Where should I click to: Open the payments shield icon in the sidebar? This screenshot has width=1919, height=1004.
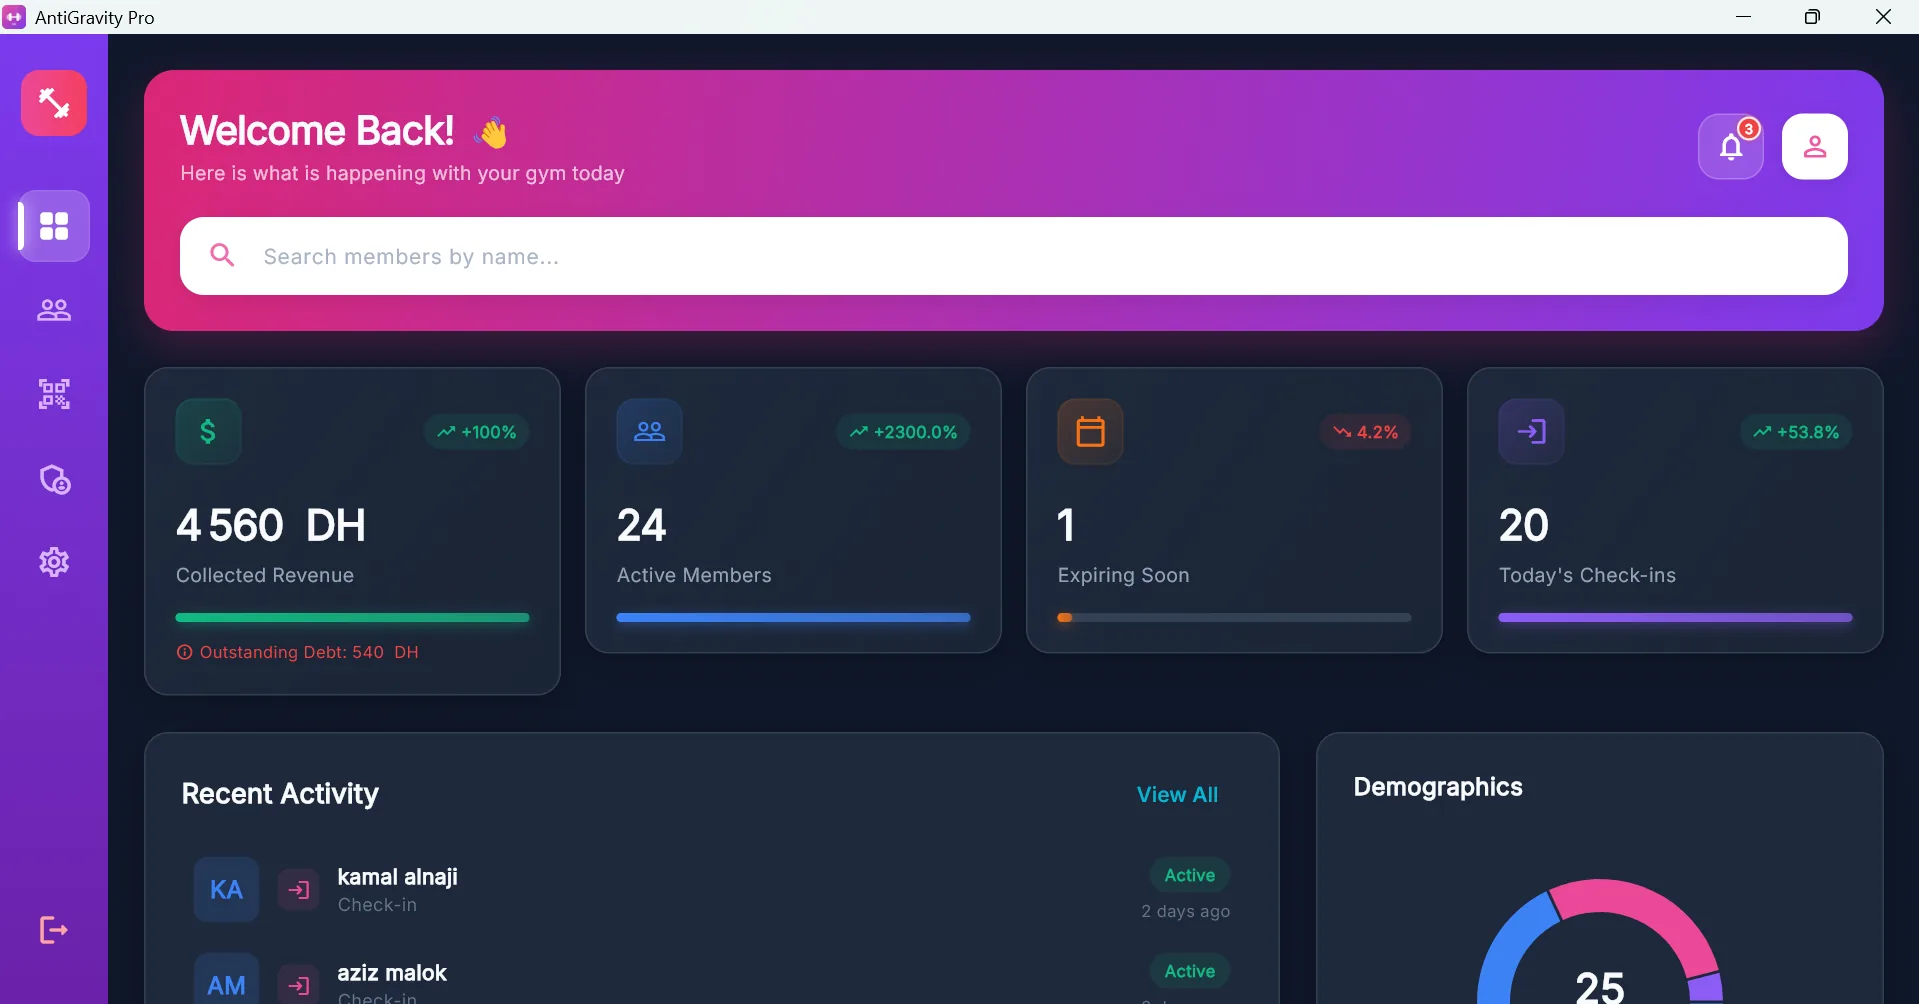[54, 480]
